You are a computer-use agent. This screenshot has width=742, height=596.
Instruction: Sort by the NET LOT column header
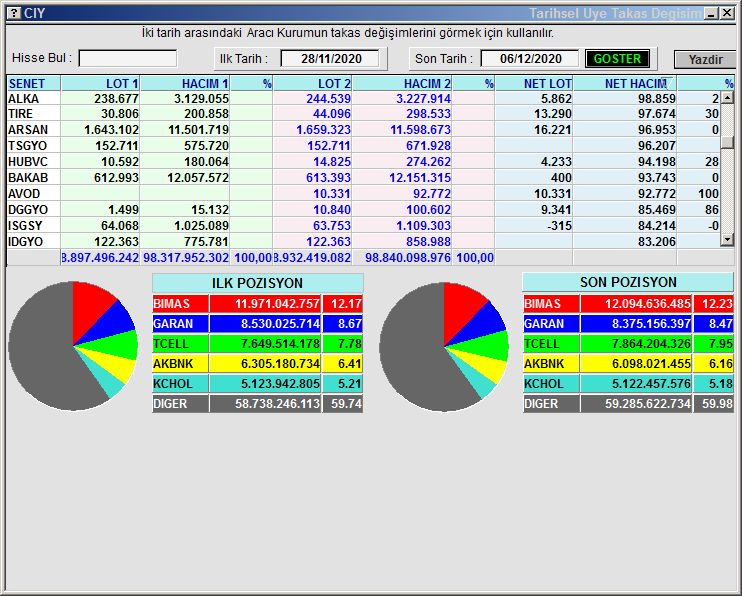(x=534, y=84)
